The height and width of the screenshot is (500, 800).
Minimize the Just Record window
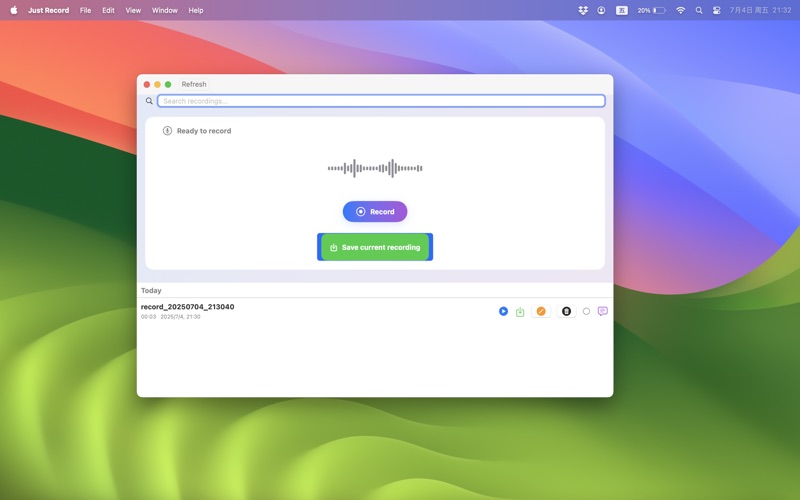point(157,84)
